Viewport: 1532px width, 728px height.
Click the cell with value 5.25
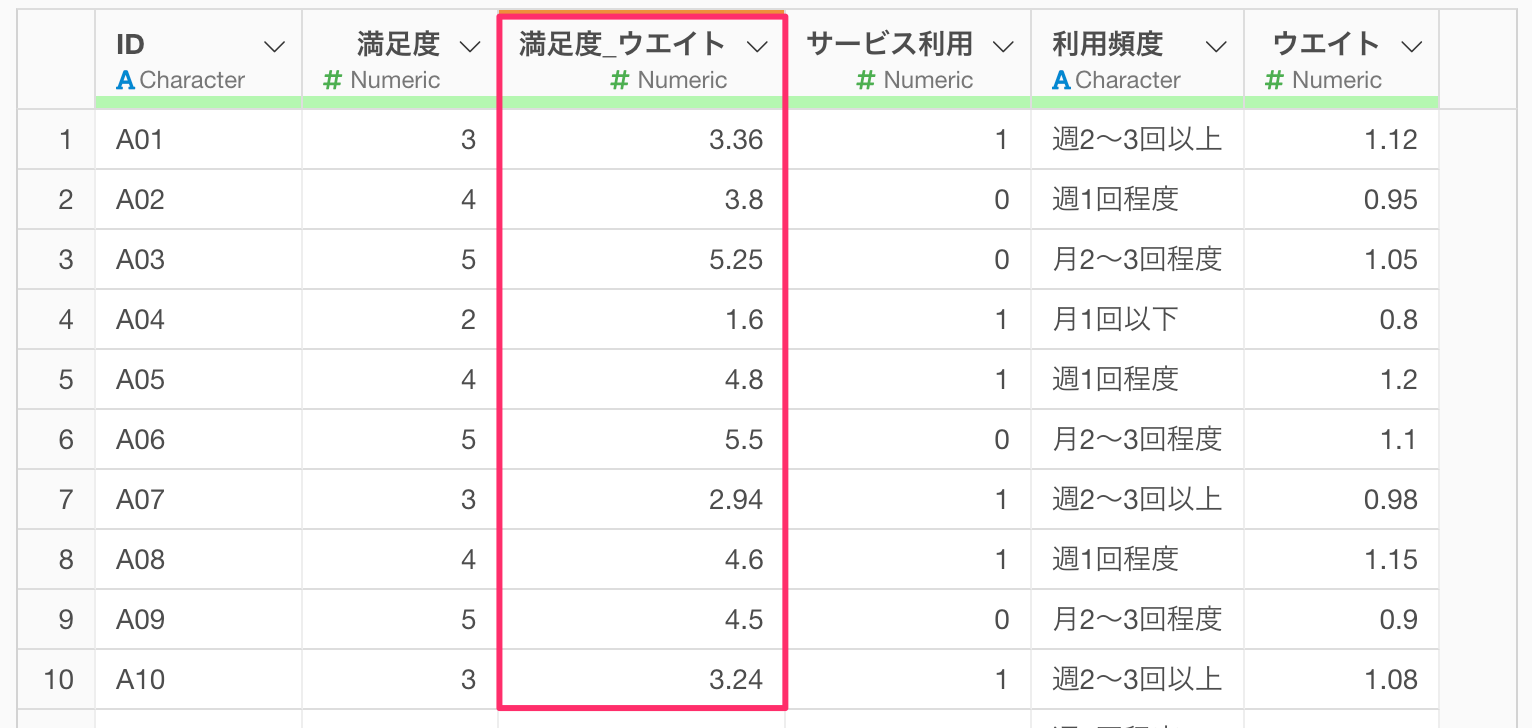641,260
